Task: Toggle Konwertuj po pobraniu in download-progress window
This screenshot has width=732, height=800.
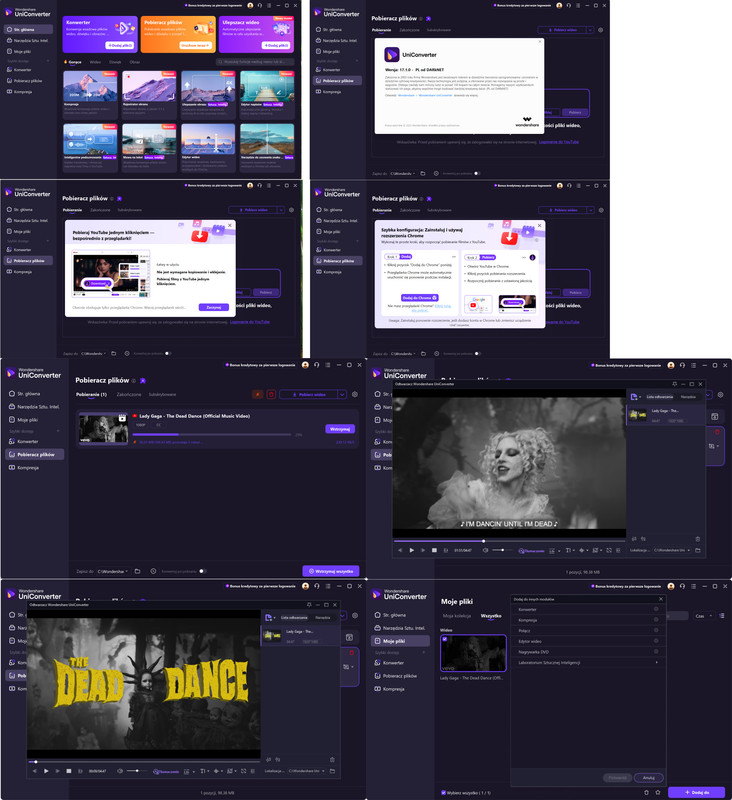Action: 203,571
